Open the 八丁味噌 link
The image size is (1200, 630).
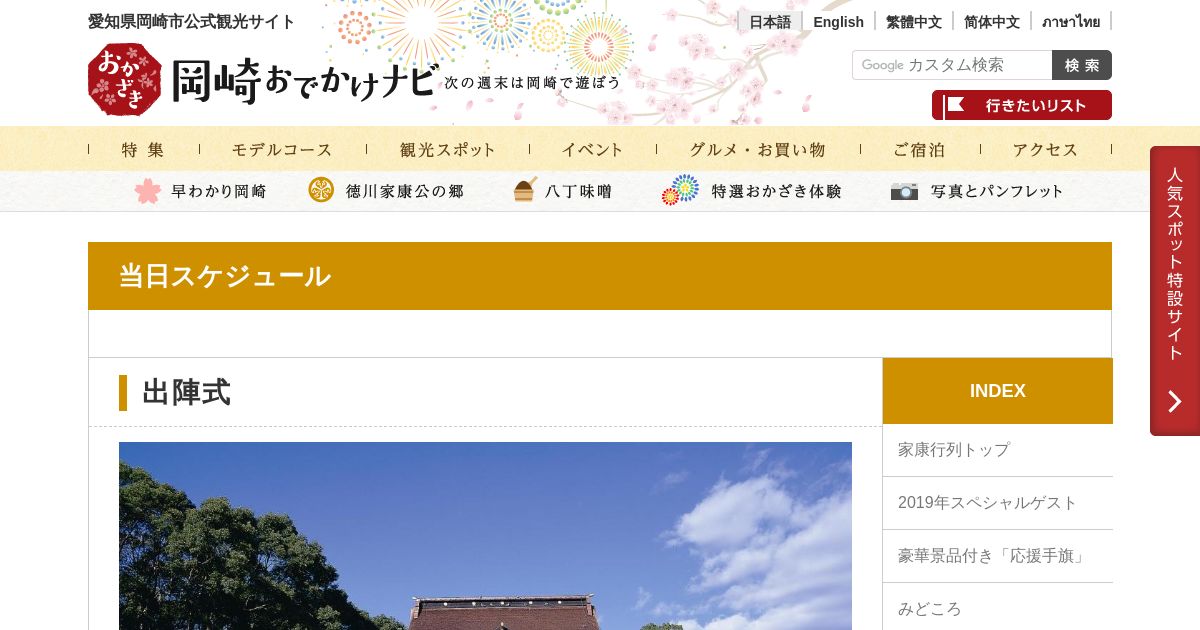(x=579, y=191)
